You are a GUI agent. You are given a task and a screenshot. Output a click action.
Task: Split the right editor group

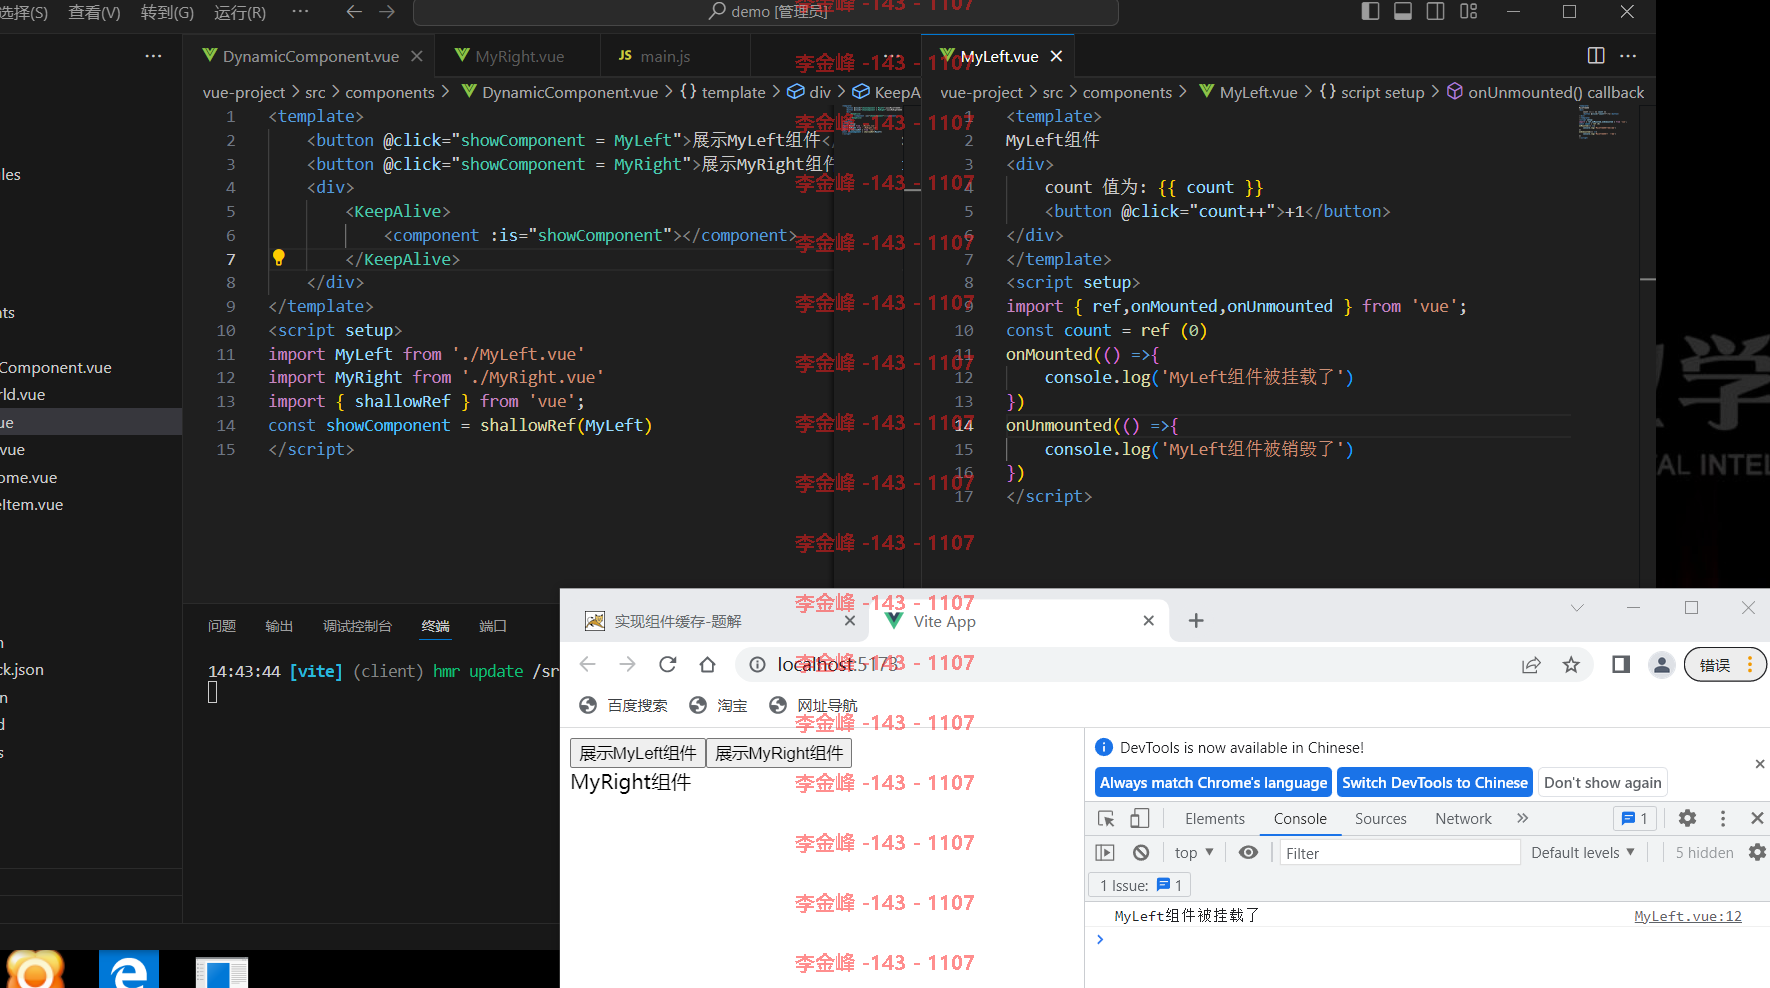tap(1596, 56)
